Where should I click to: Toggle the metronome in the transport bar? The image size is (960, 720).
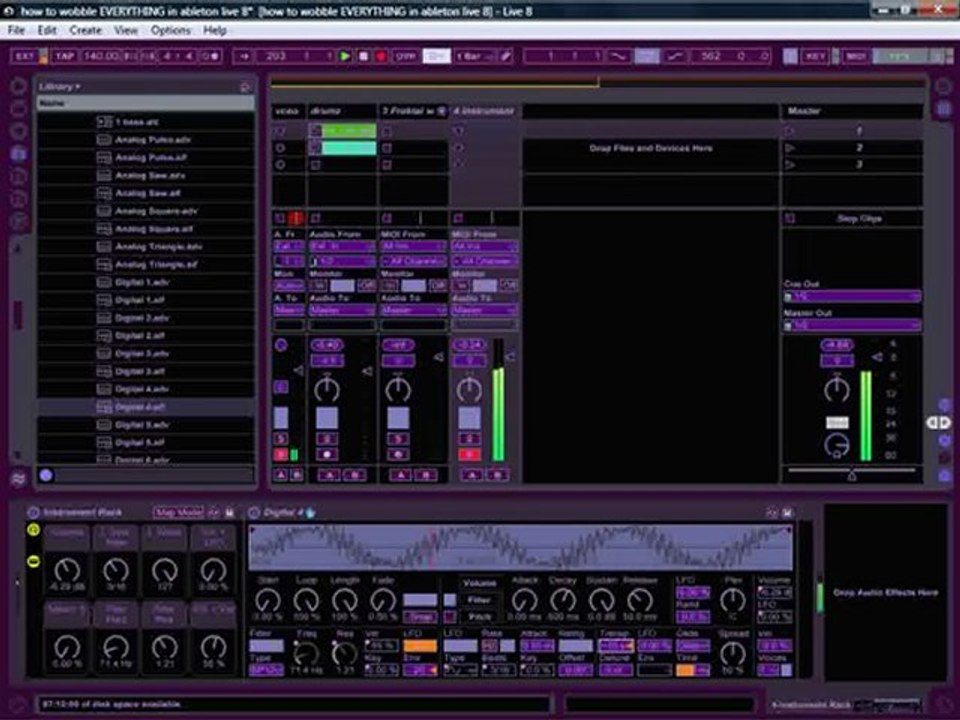point(210,56)
